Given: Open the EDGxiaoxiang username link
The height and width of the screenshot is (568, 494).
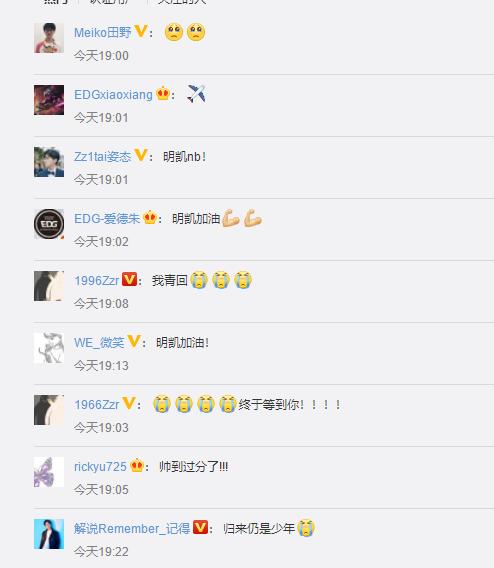Looking at the screenshot, I should tap(113, 95).
